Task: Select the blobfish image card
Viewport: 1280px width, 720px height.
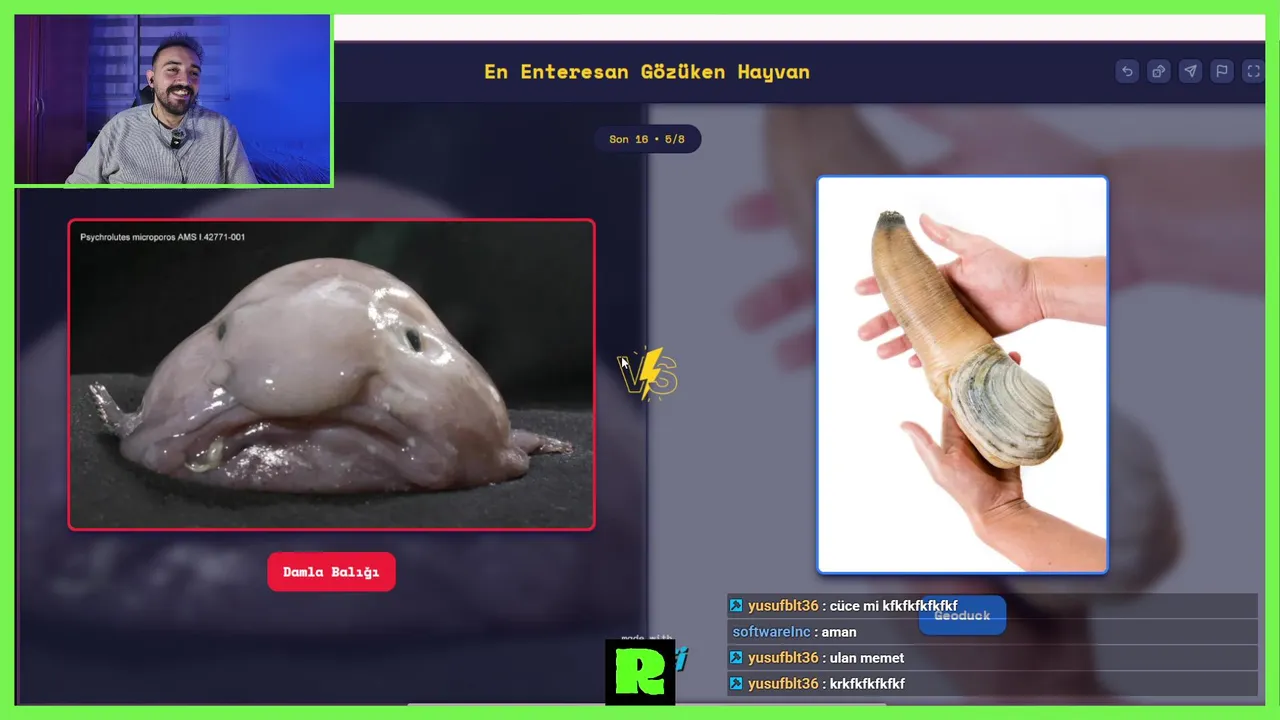Action: [331, 374]
